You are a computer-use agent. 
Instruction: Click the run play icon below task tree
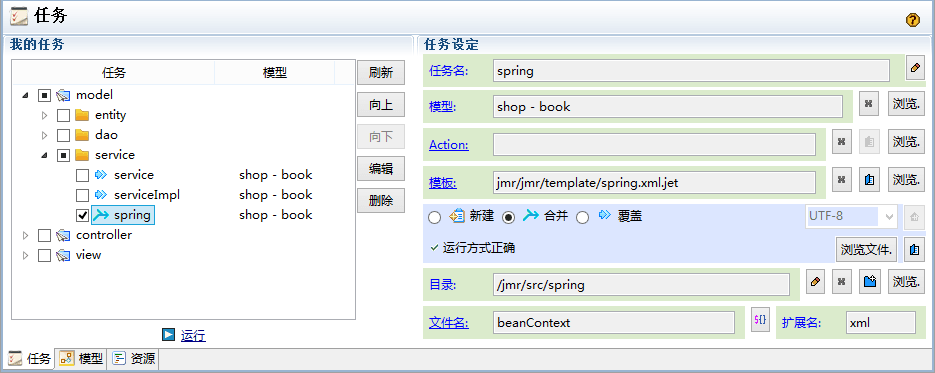(x=169, y=335)
